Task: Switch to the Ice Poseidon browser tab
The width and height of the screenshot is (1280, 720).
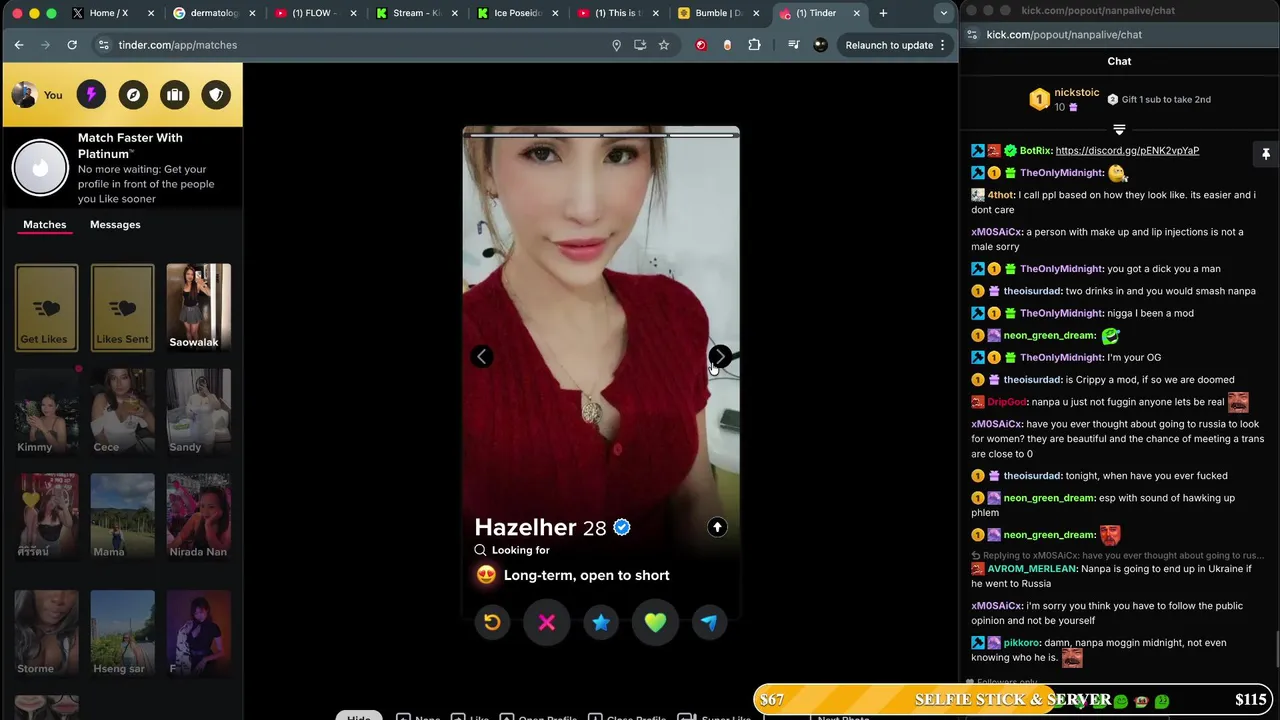Action: tap(518, 13)
